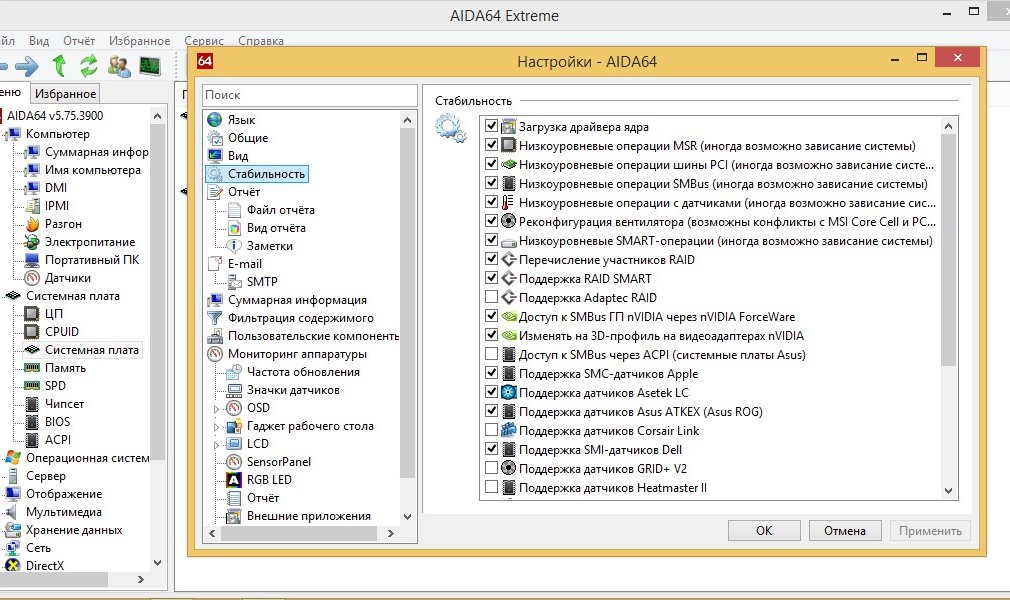Select Суммарная информация in settings tree
The image size is (1010, 600).
point(297,300)
